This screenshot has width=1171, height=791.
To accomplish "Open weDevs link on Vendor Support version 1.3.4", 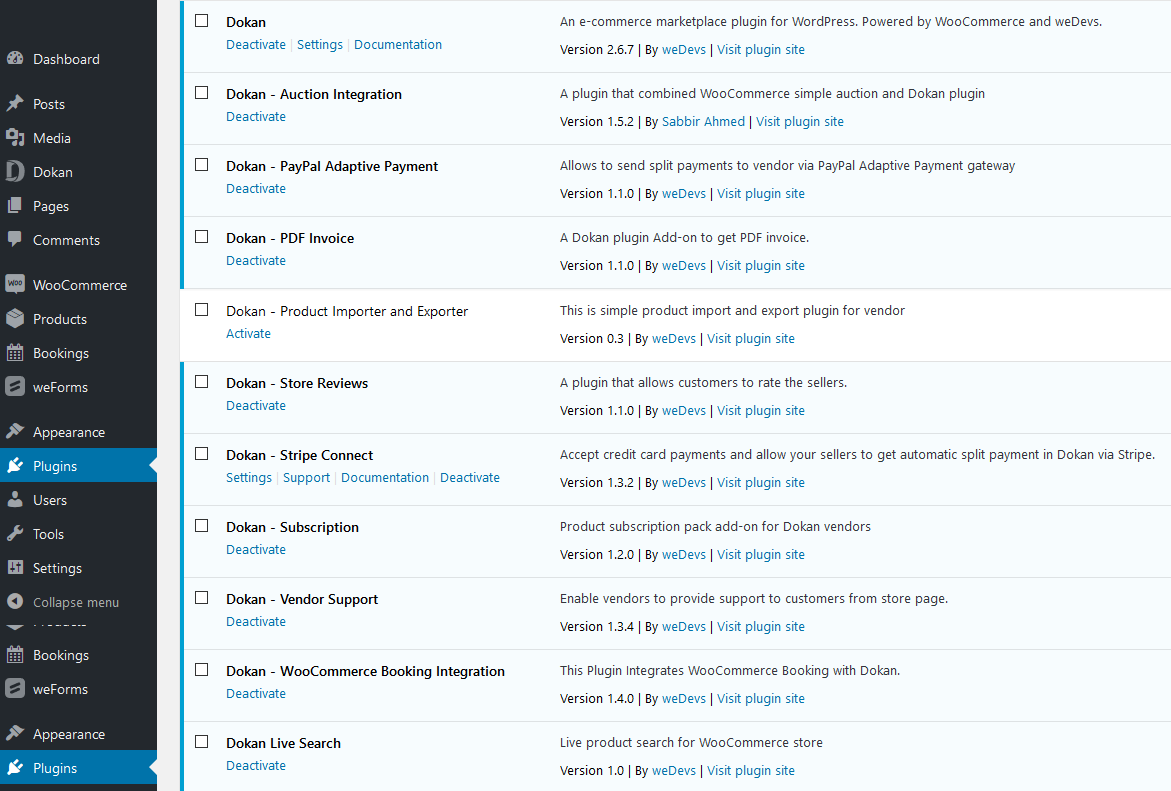I will 683,627.
